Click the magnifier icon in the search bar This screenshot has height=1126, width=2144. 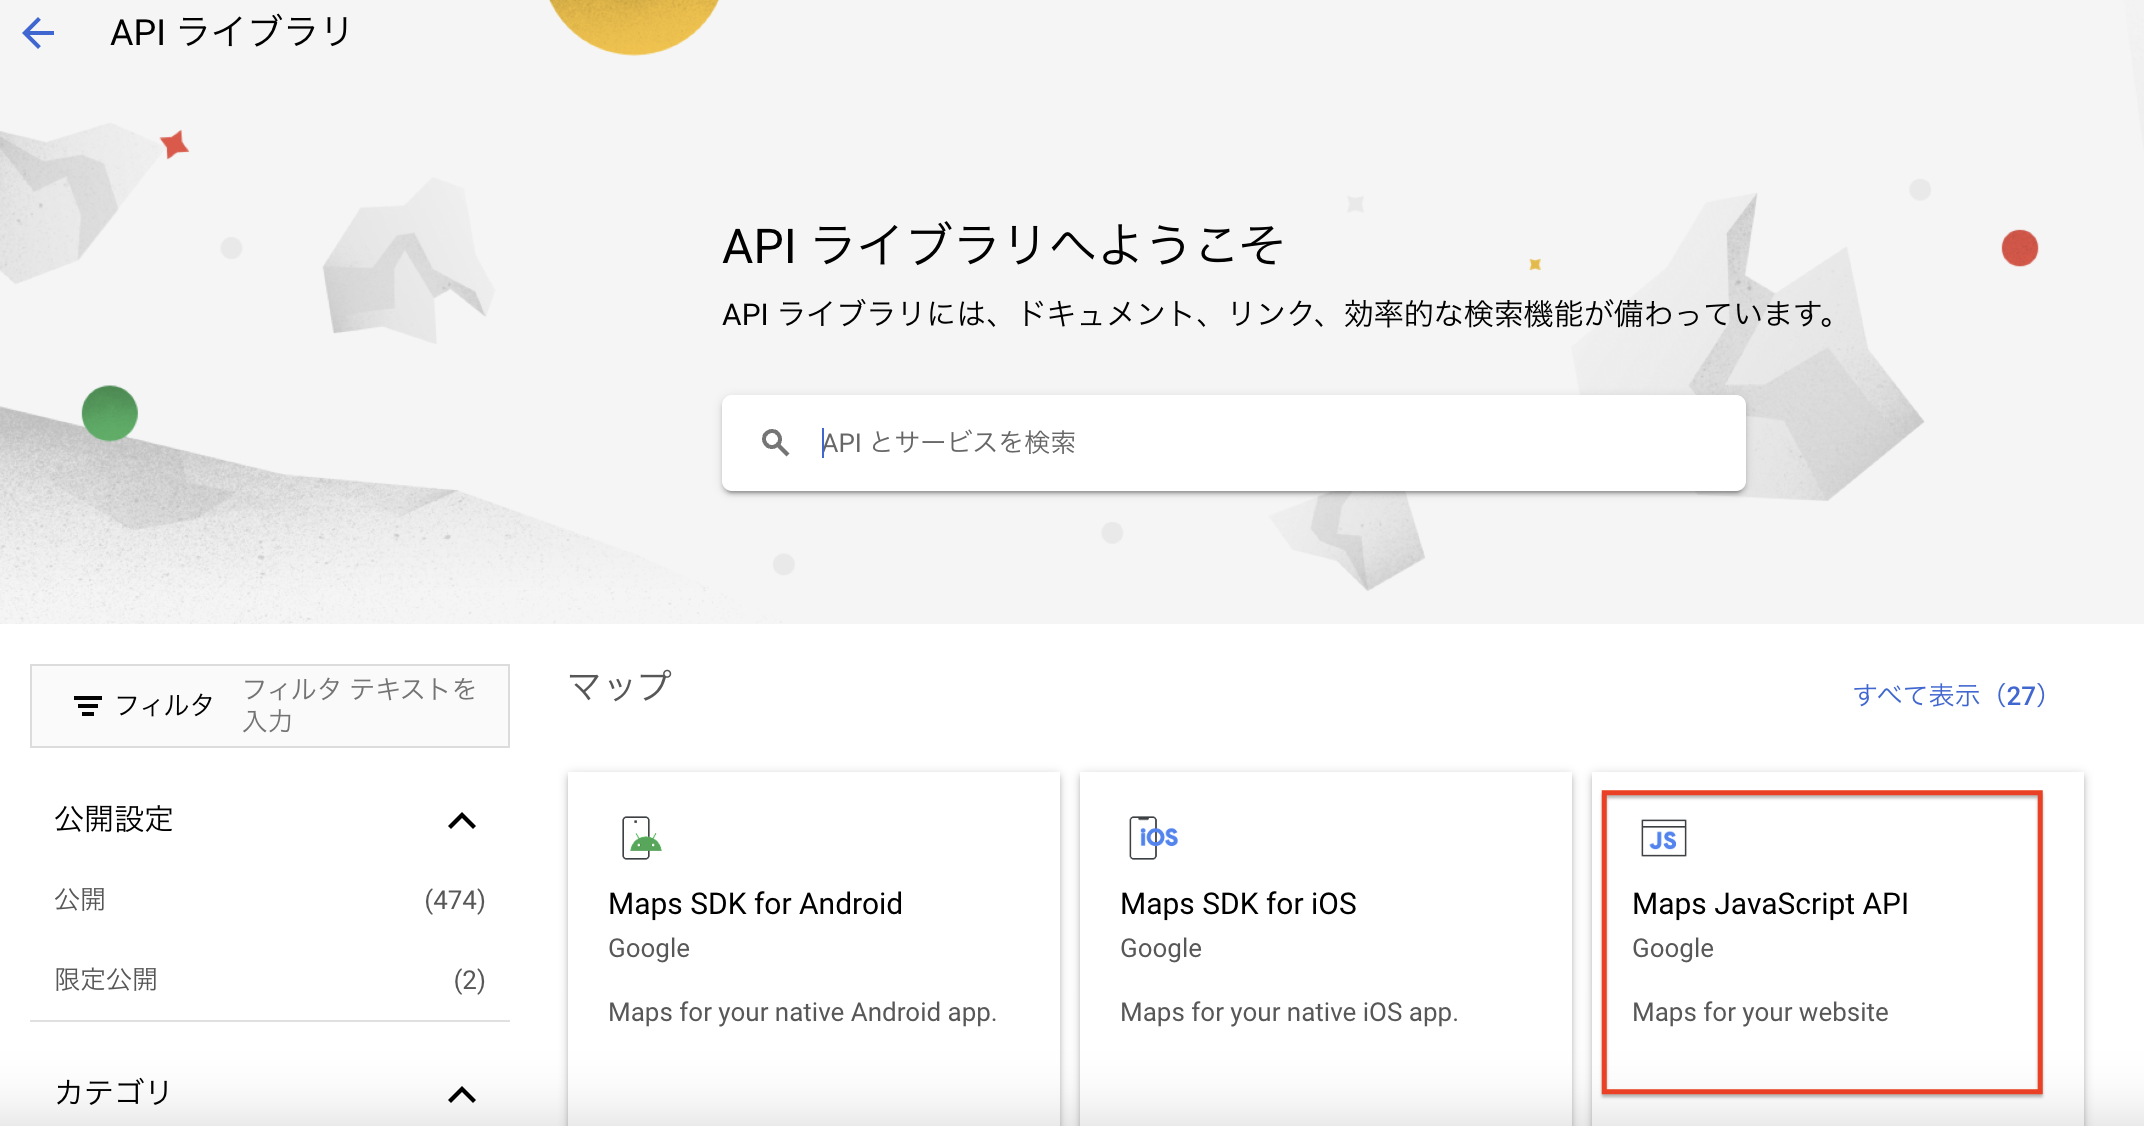(x=776, y=442)
